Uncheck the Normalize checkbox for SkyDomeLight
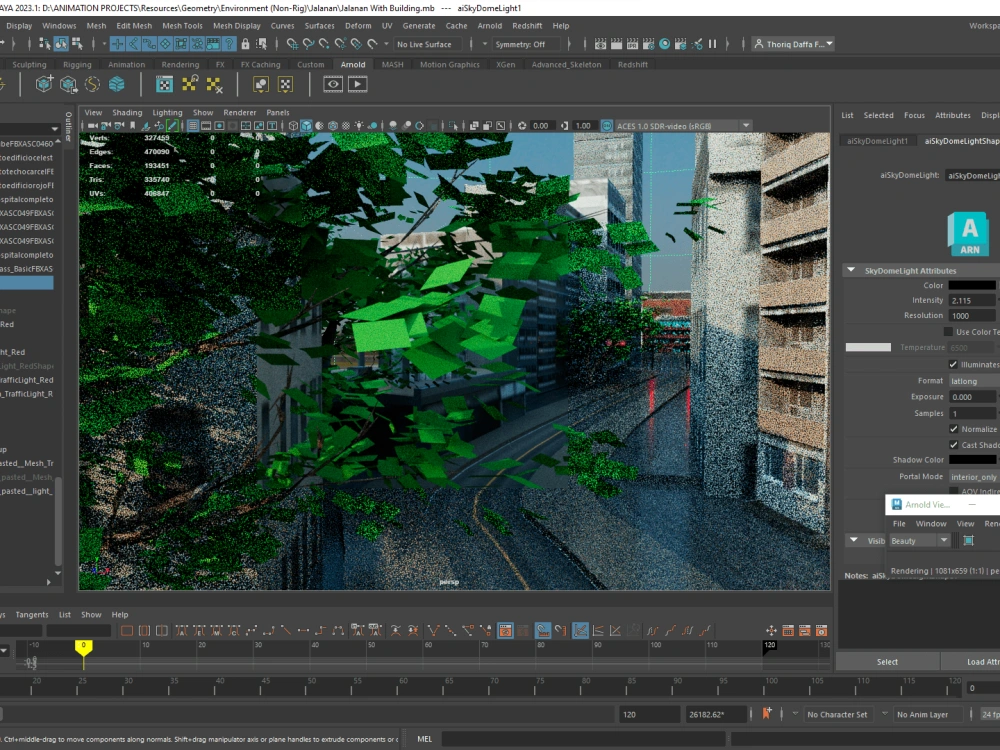Screen dimensions: 1000x750 click(x=954, y=428)
